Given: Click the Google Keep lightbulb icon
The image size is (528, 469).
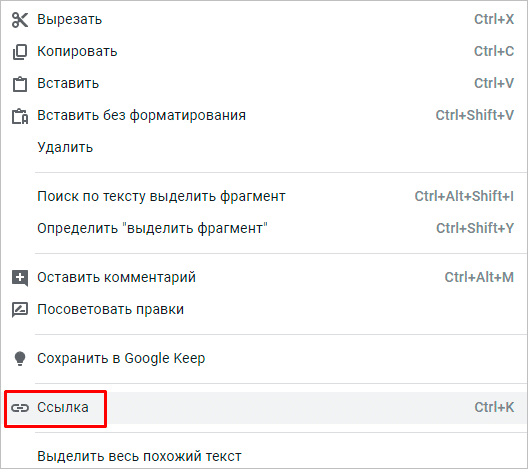Looking at the screenshot, I should (x=20, y=359).
